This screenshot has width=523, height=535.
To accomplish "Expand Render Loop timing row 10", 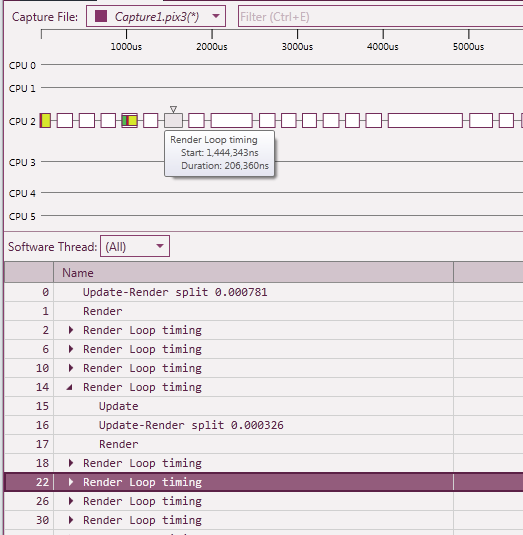I will click(71, 368).
